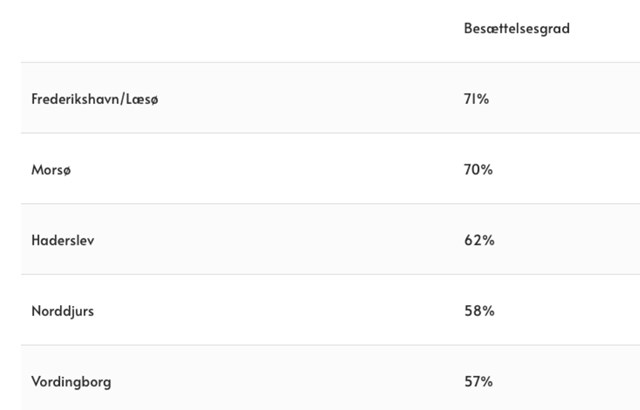640x410 pixels.
Task: Click blank space right of 57% value
Action: click(570, 382)
